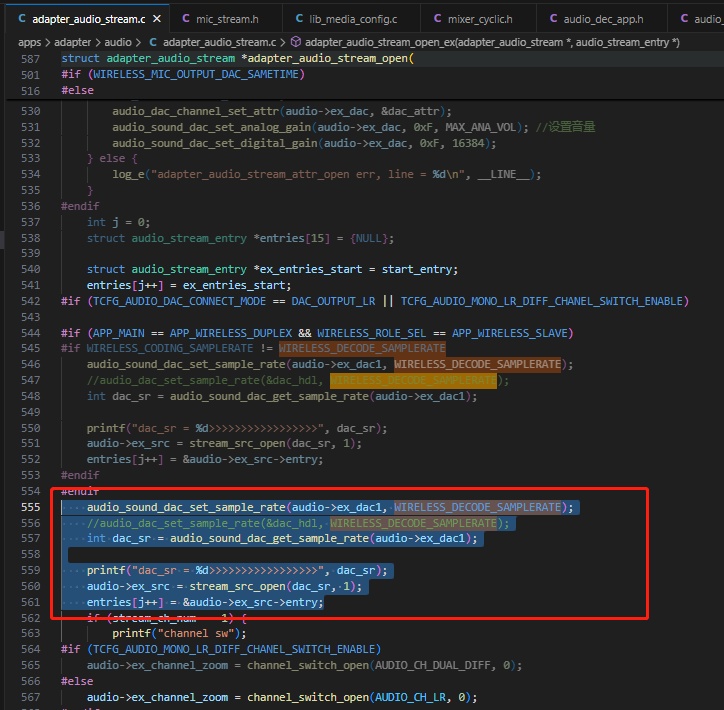Click WIRELESS_DECODE_SAMPLERATE on selected line 555
Screen dimensions: 724x710
(x=477, y=507)
